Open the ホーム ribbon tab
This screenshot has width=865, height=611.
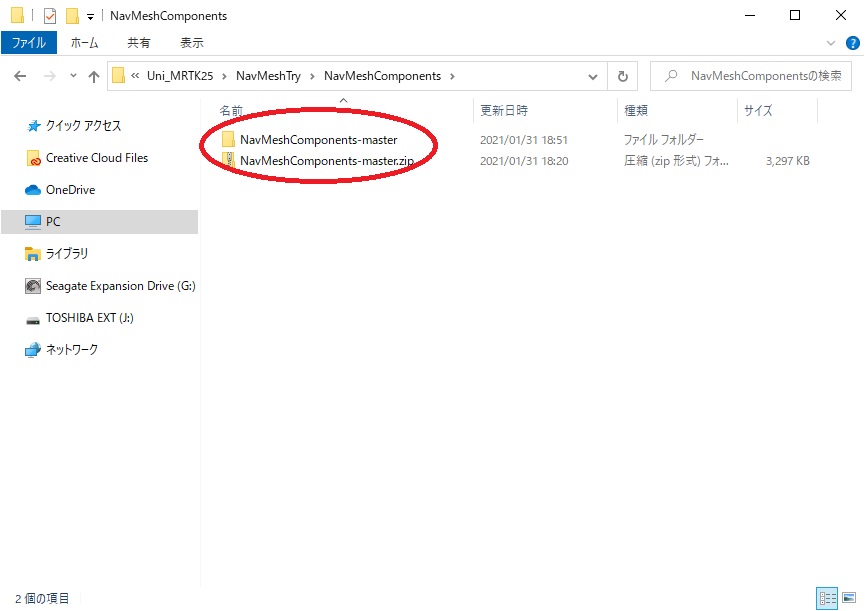[84, 42]
